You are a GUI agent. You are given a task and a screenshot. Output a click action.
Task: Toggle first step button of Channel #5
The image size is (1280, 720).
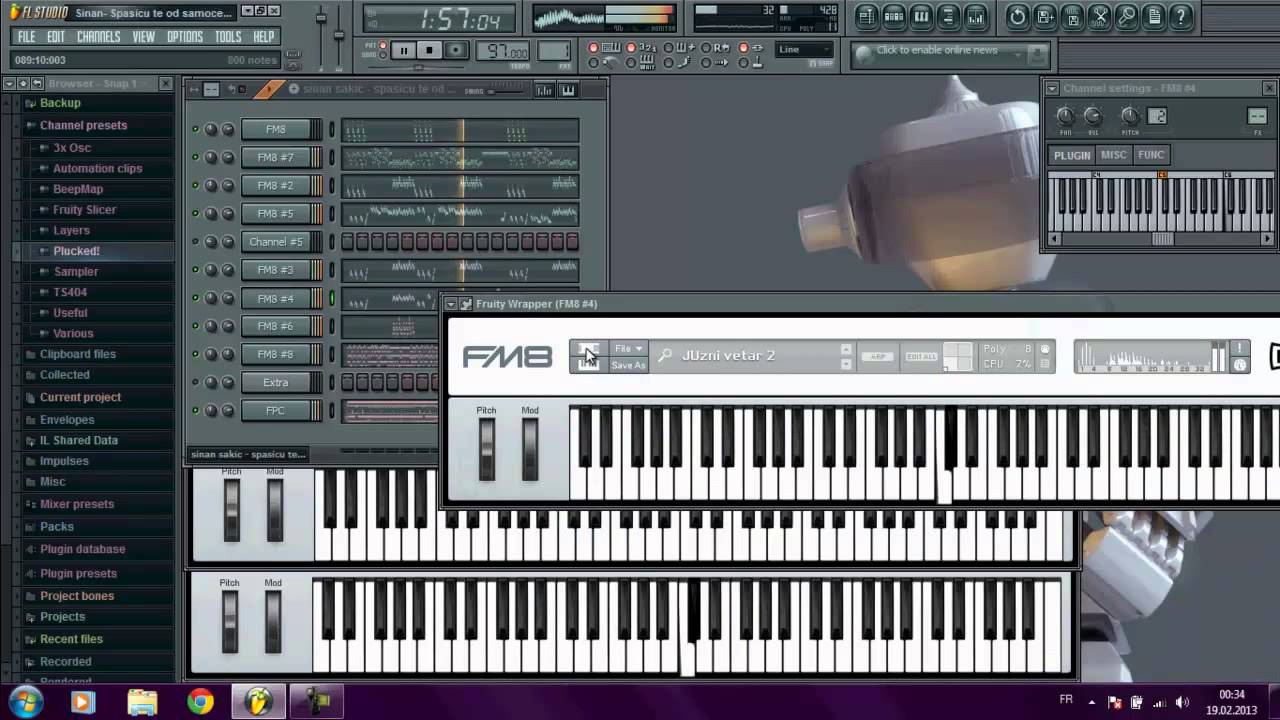348,241
